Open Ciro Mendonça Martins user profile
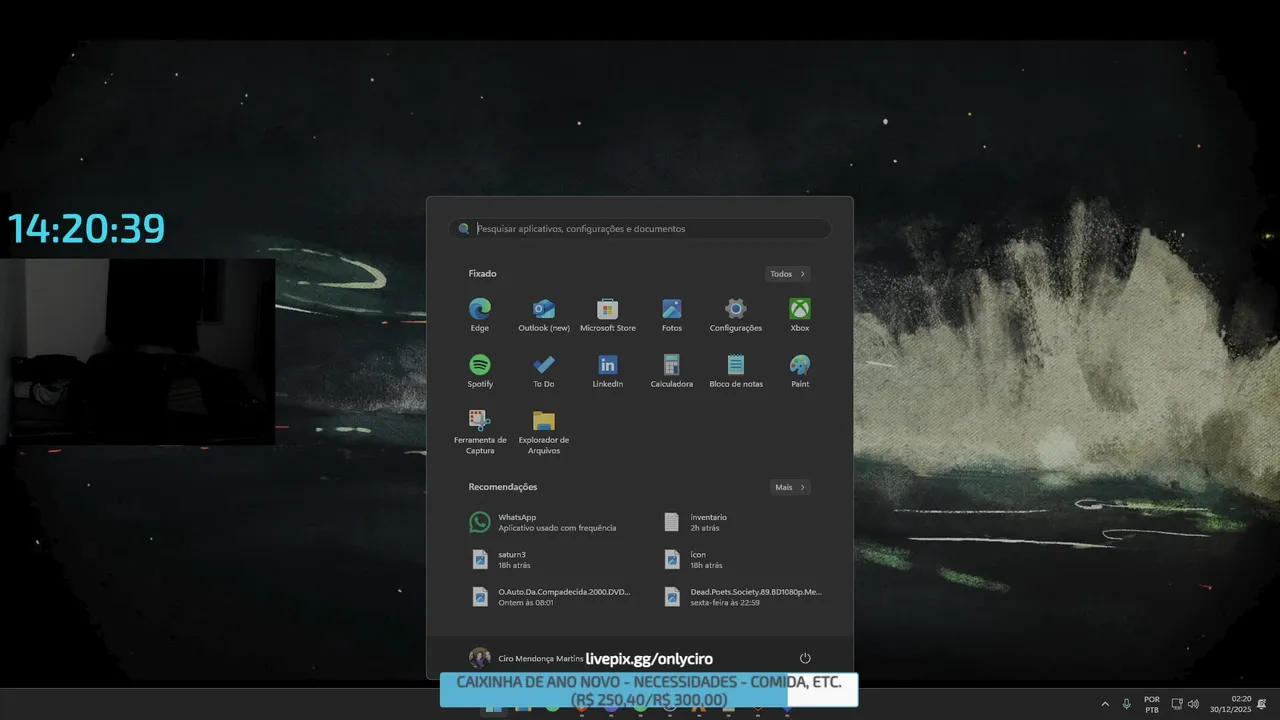 (526, 658)
